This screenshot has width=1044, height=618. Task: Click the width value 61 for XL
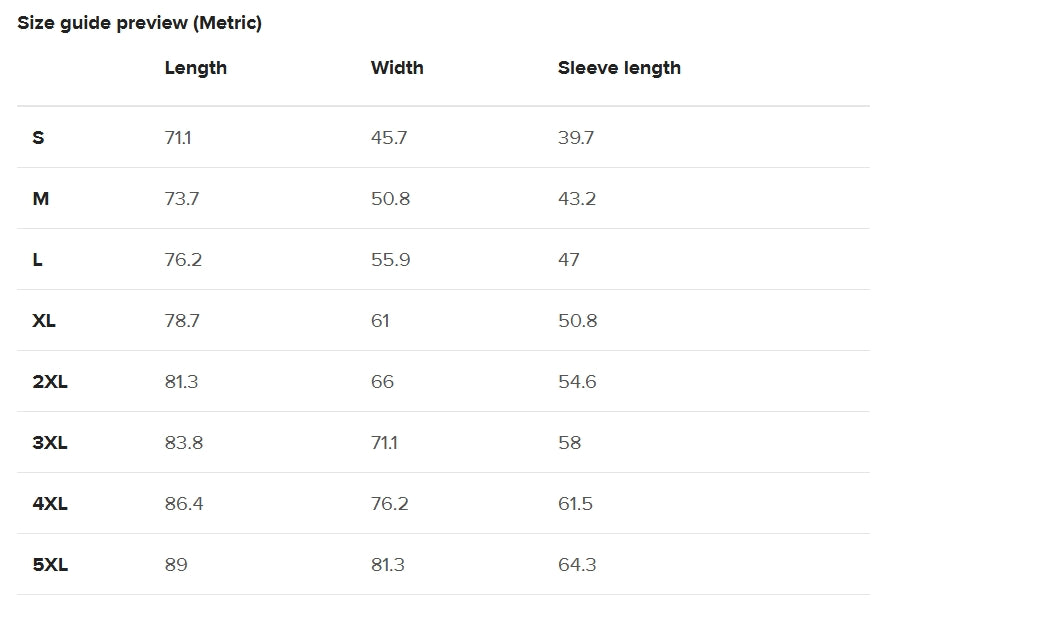pyautogui.click(x=380, y=321)
